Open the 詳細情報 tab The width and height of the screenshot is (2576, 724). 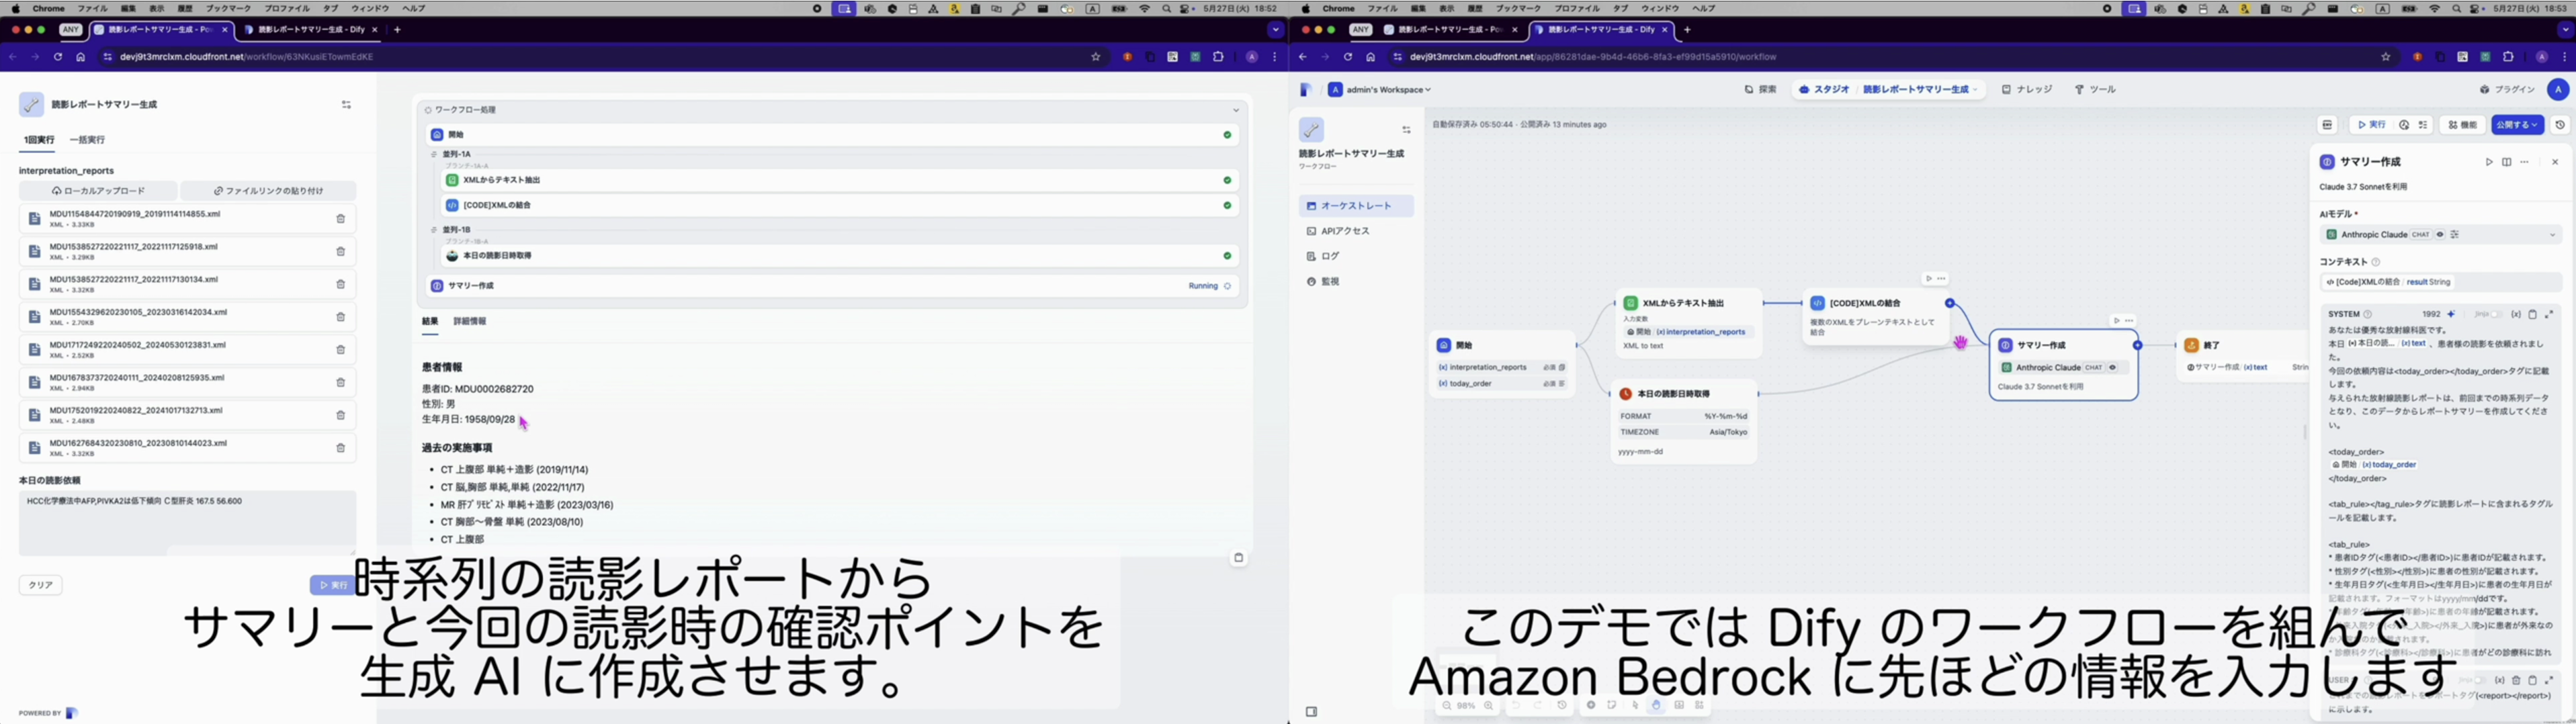[x=470, y=322]
